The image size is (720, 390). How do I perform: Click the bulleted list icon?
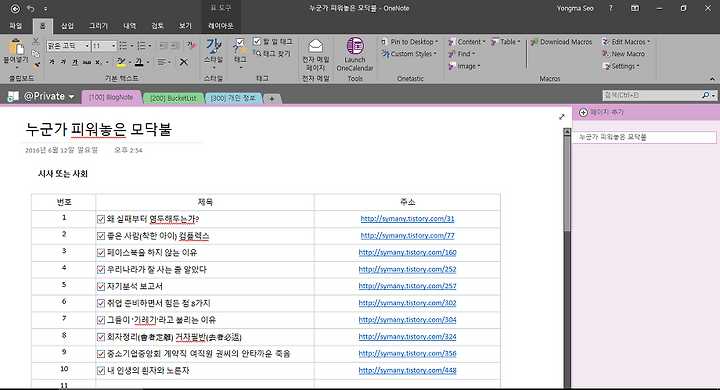(x=123, y=46)
